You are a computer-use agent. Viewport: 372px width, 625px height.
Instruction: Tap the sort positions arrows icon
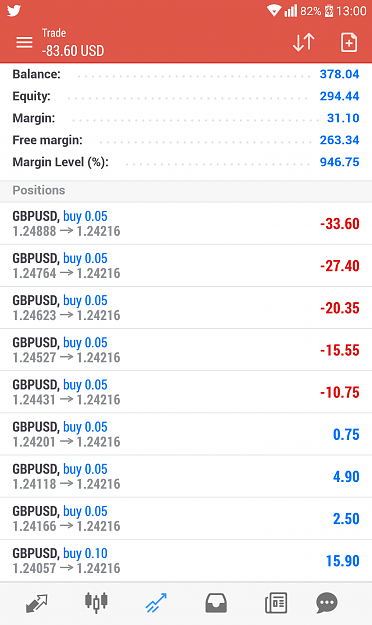coord(304,42)
